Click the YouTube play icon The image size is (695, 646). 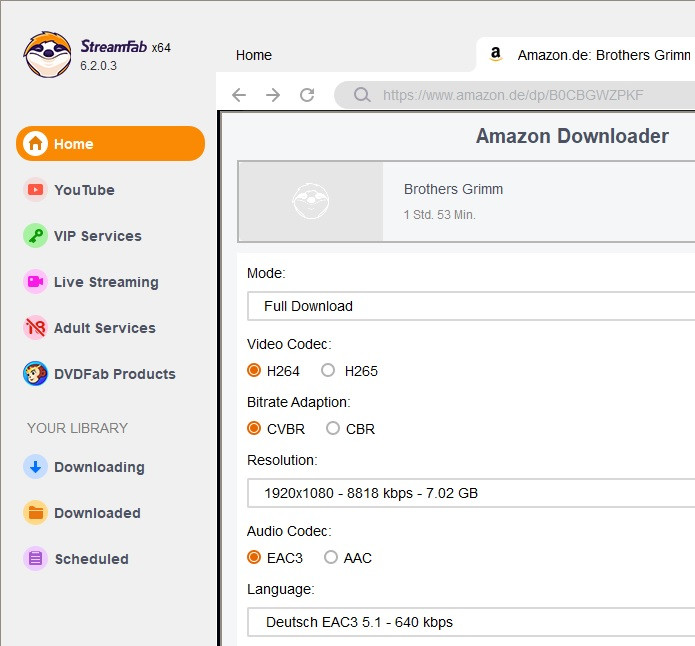[35, 190]
